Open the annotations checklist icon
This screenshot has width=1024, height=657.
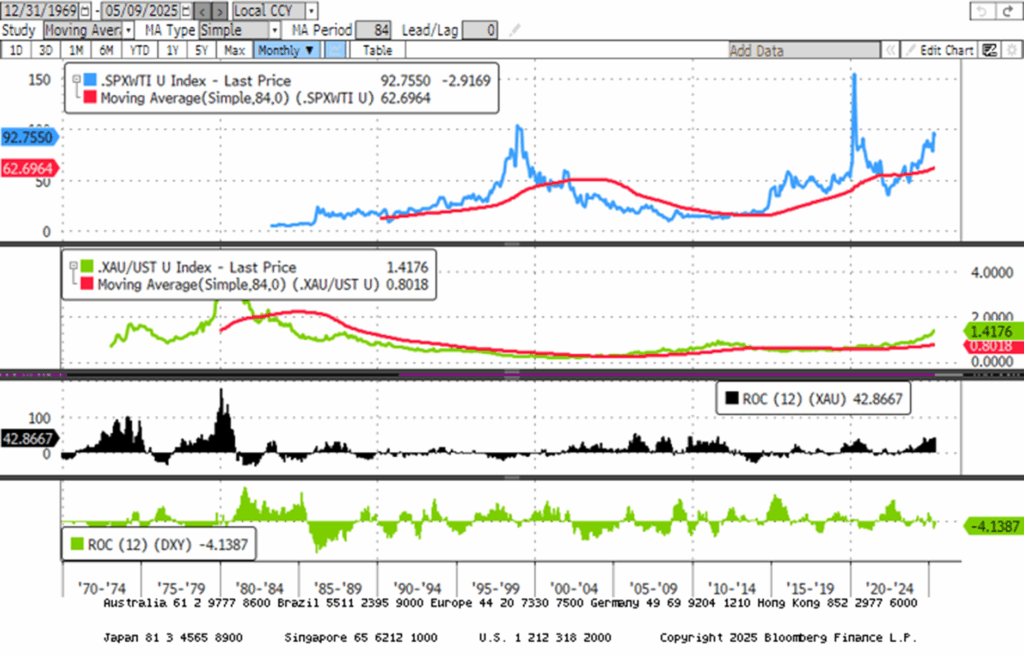click(x=990, y=50)
